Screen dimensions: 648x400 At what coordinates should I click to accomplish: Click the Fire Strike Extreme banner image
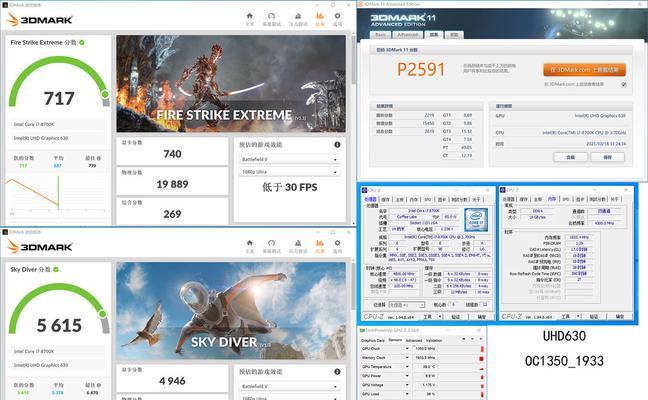click(231, 84)
